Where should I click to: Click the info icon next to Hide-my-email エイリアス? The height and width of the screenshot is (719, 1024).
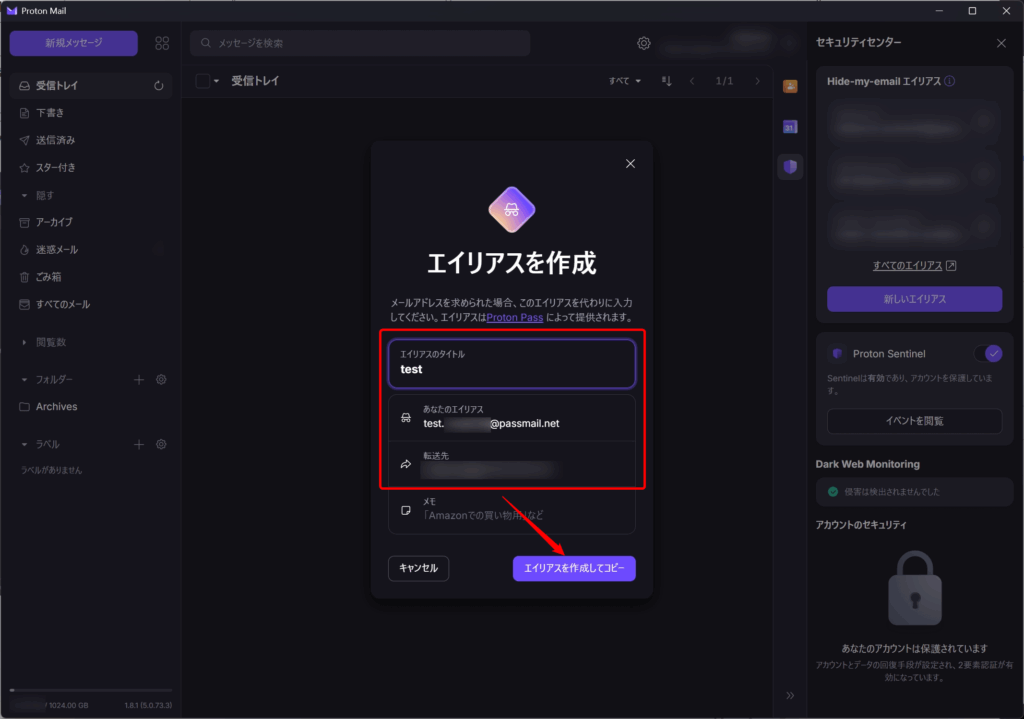point(950,81)
